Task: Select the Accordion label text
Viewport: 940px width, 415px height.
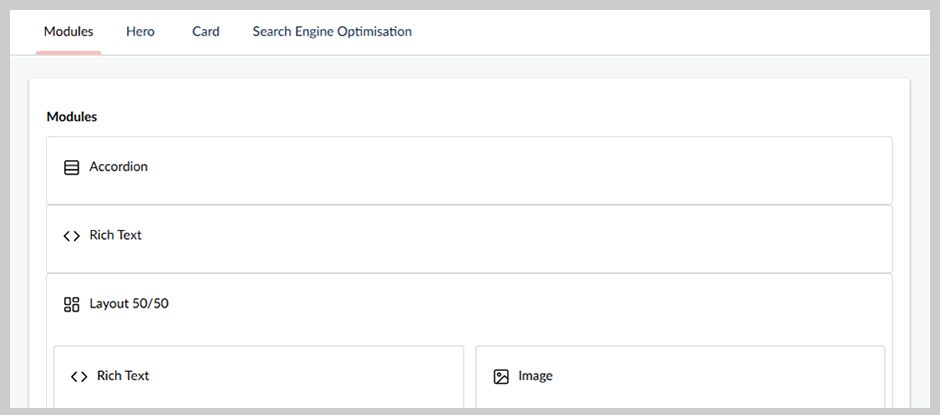Action: click(x=118, y=167)
